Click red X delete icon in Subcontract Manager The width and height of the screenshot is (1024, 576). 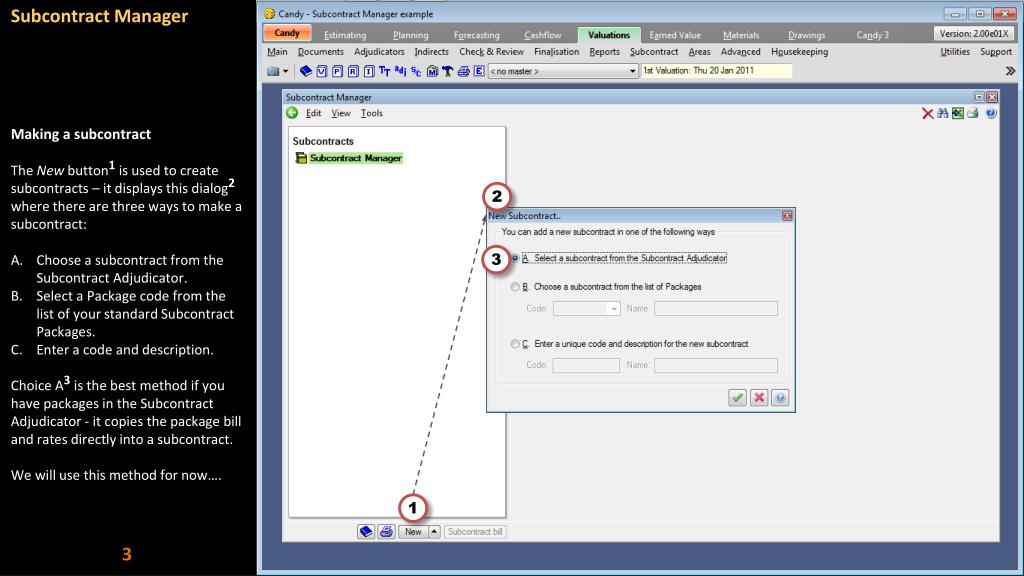pos(927,114)
